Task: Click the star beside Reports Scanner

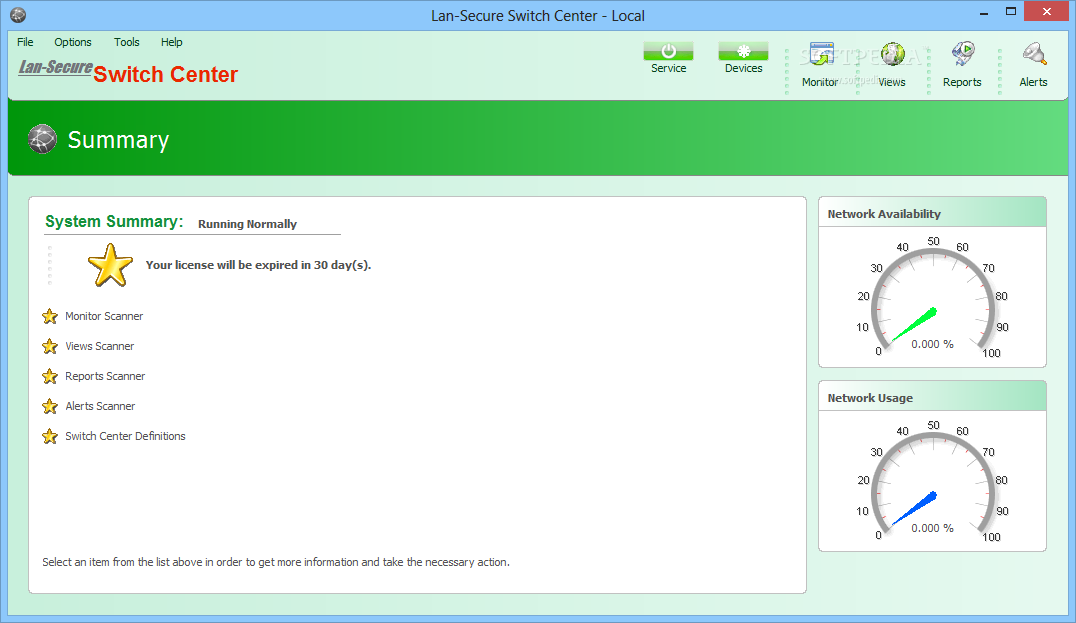Action: pyautogui.click(x=49, y=376)
